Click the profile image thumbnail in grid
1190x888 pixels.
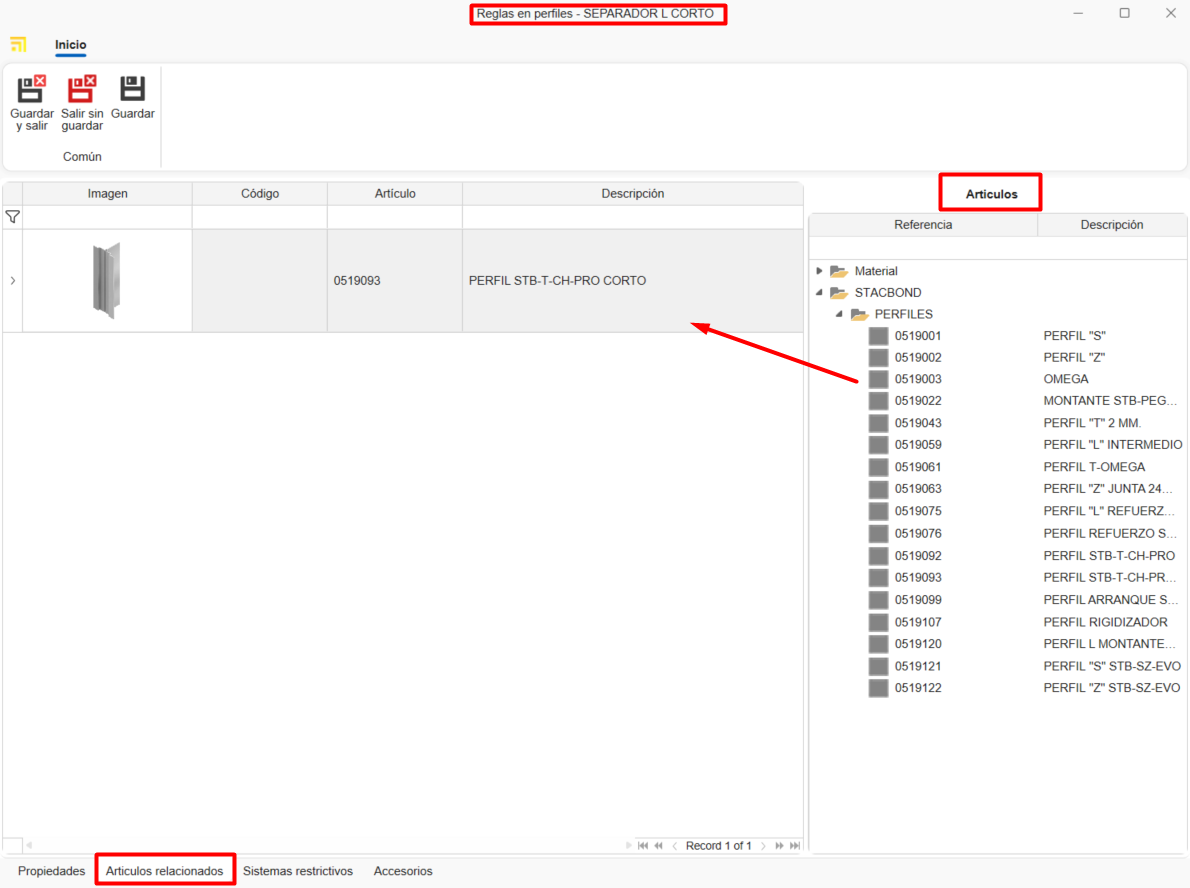[x=107, y=281]
